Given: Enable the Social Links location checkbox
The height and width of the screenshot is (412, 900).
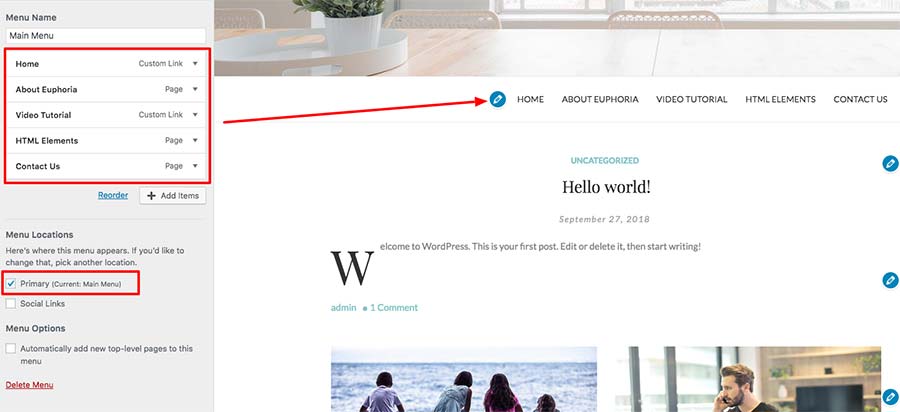Looking at the screenshot, I should point(11,304).
